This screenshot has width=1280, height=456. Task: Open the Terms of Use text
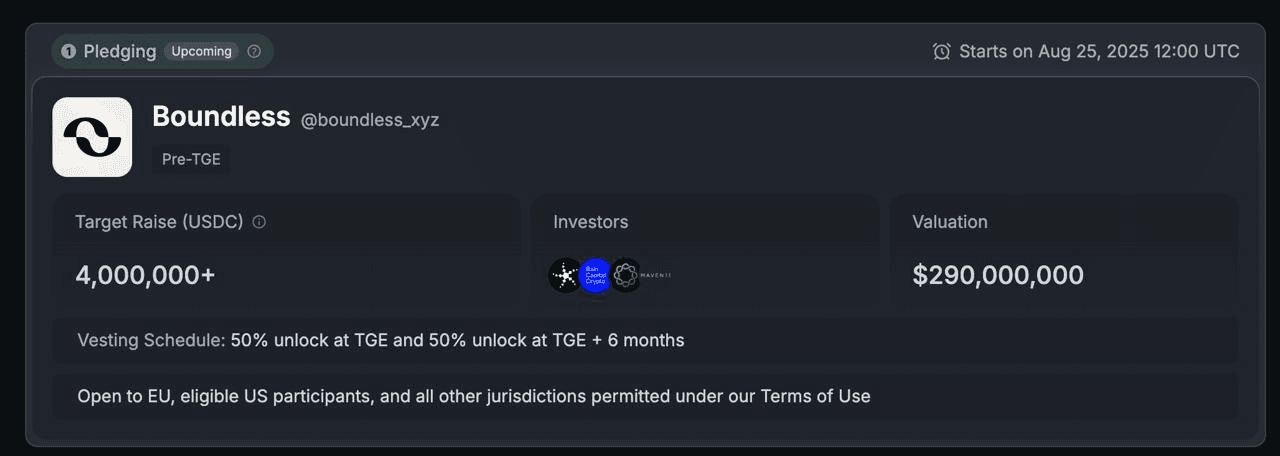[x=816, y=396]
